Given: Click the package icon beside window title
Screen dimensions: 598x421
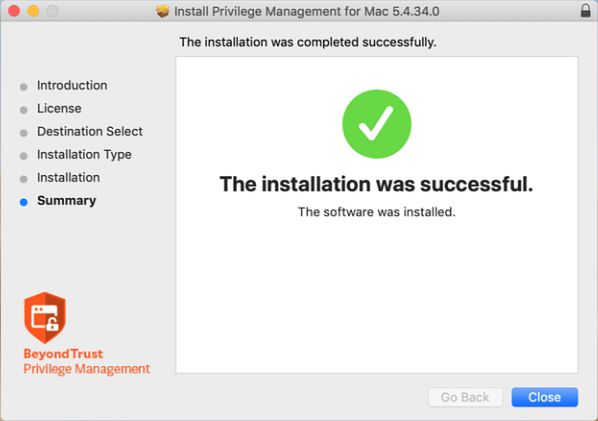Looking at the screenshot, I should click(x=162, y=11).
